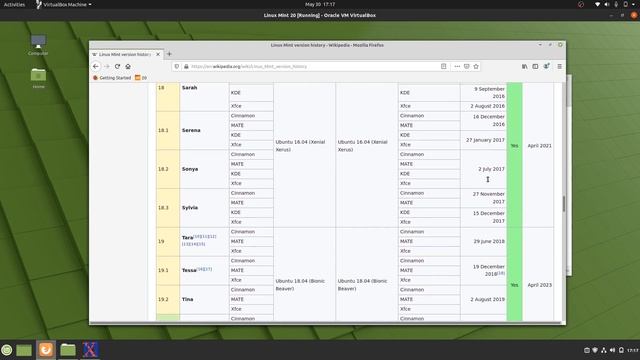Click the Firefox taskbar icon
This screenshot has height=360, width=640.
pos(46,350)
